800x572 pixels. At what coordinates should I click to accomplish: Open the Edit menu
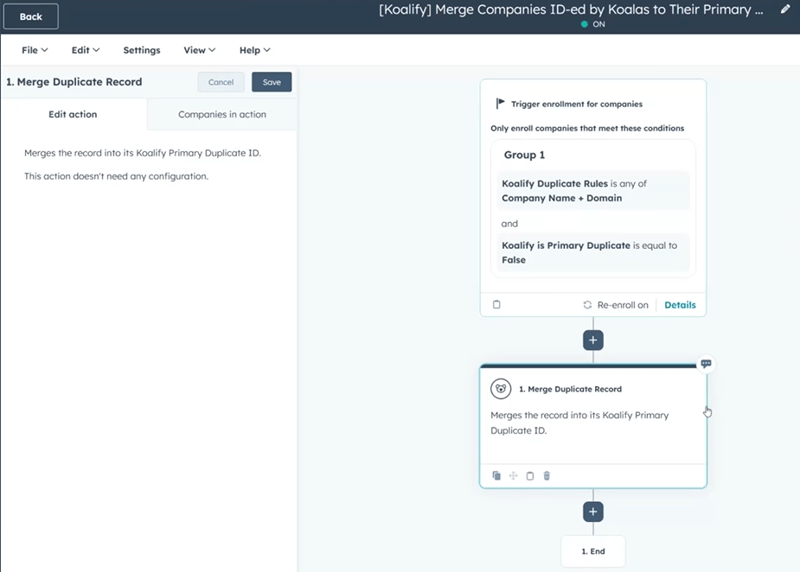pos(85,50)
